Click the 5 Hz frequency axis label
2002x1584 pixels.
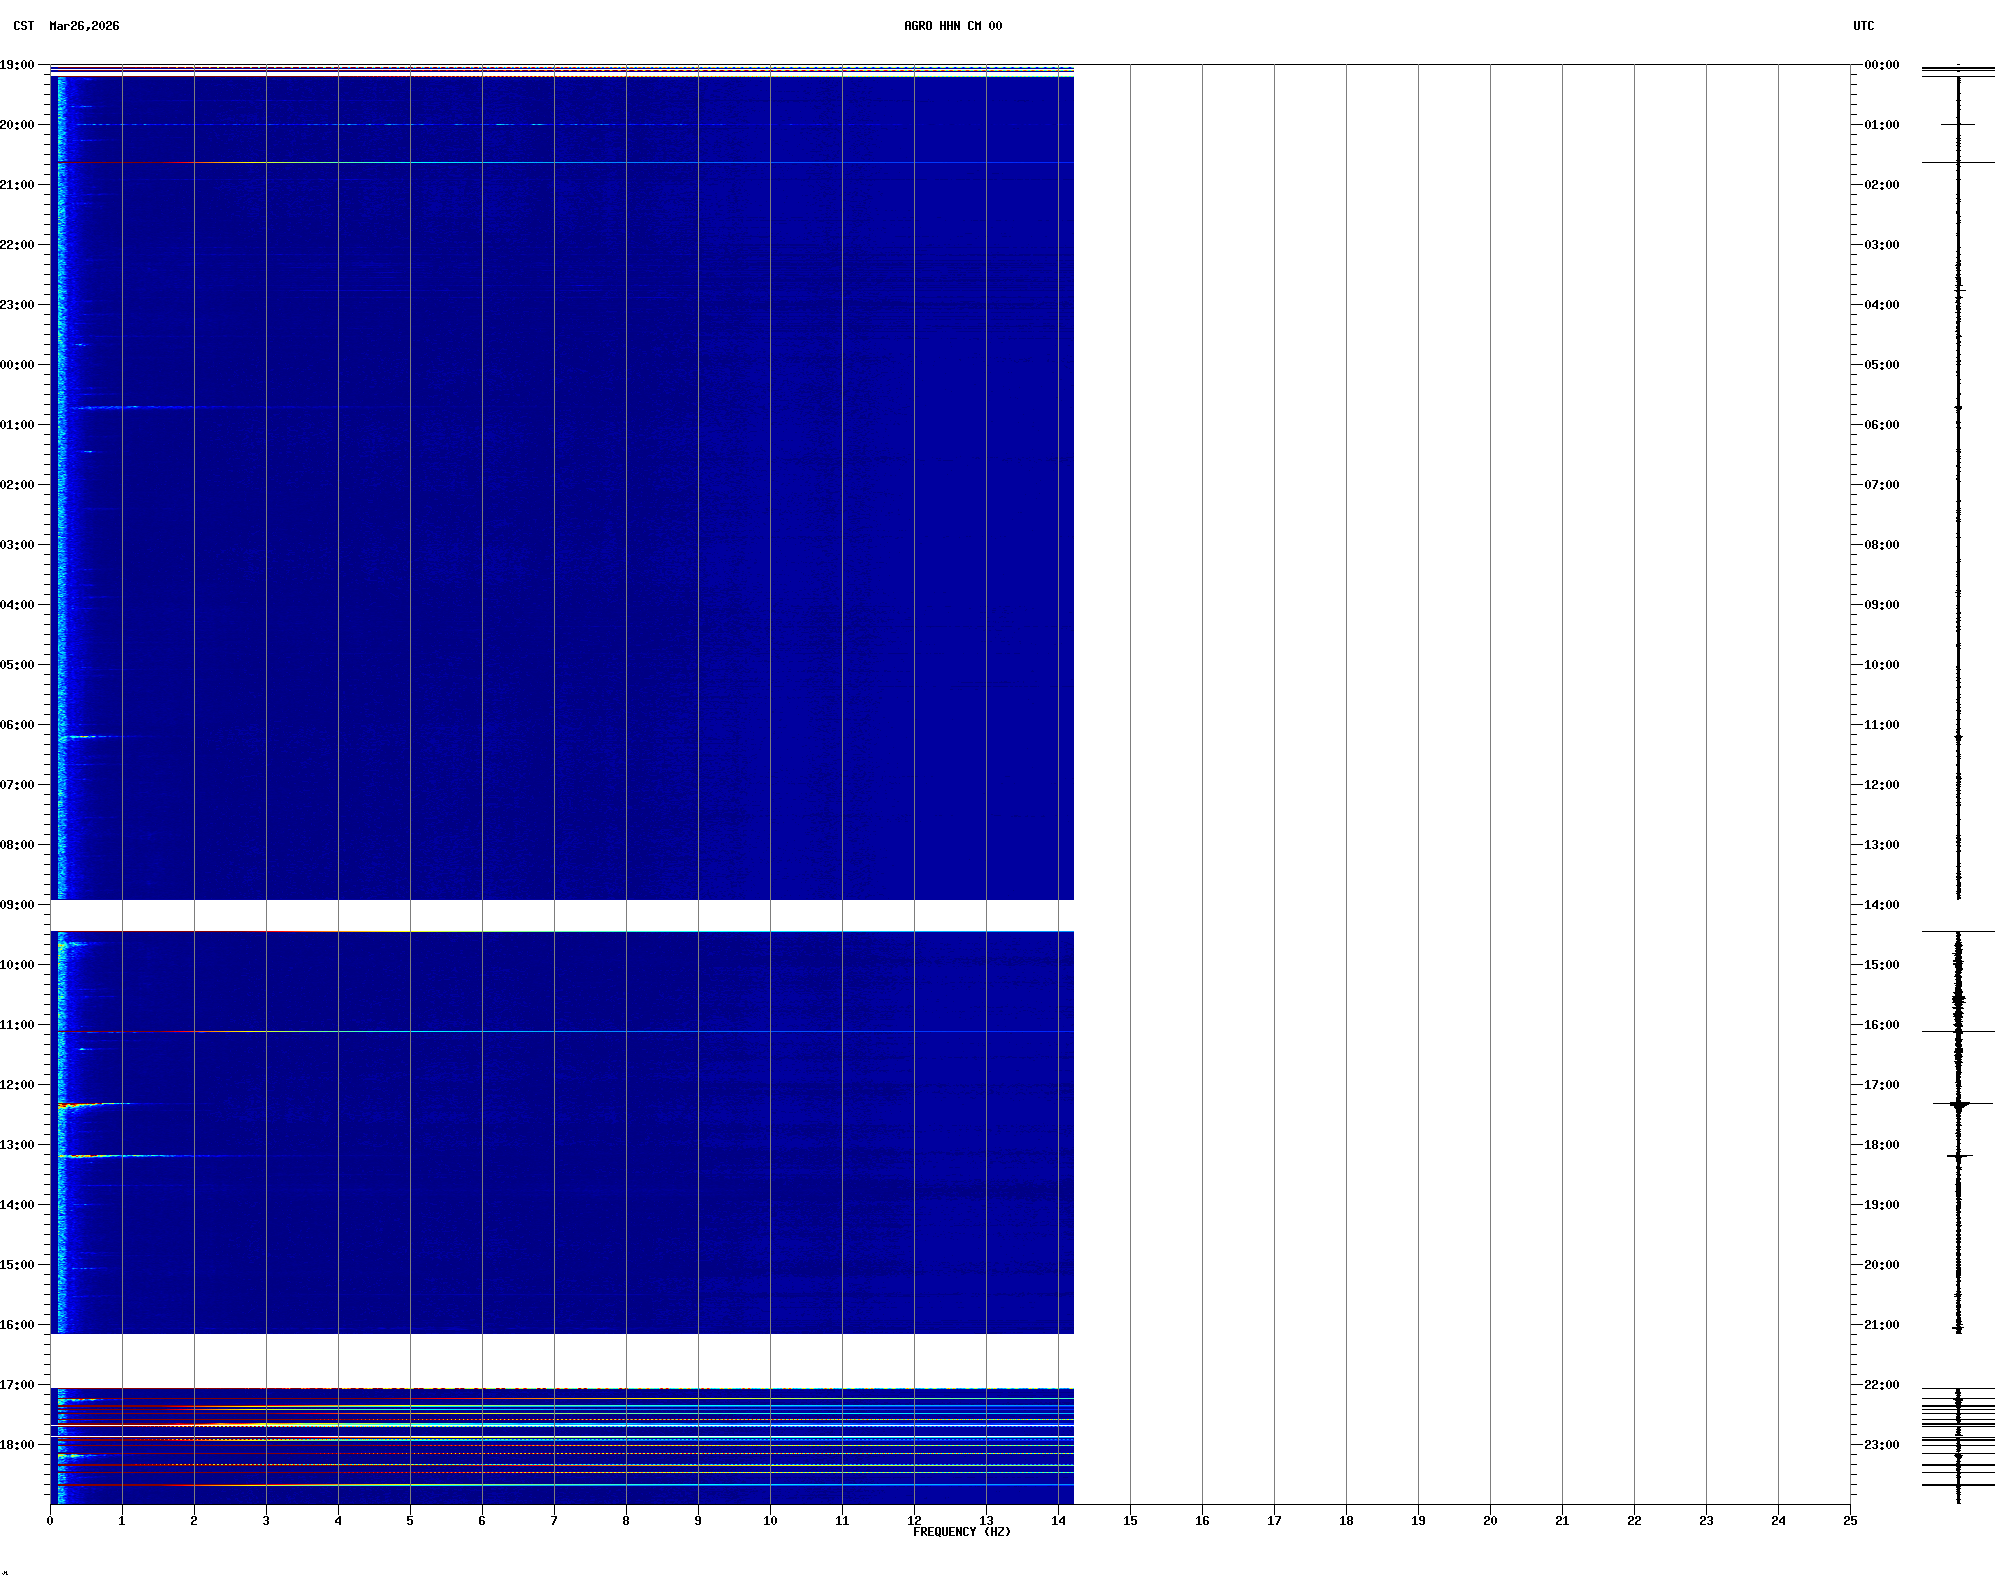pyautogui.click(x=410, y=1521)
